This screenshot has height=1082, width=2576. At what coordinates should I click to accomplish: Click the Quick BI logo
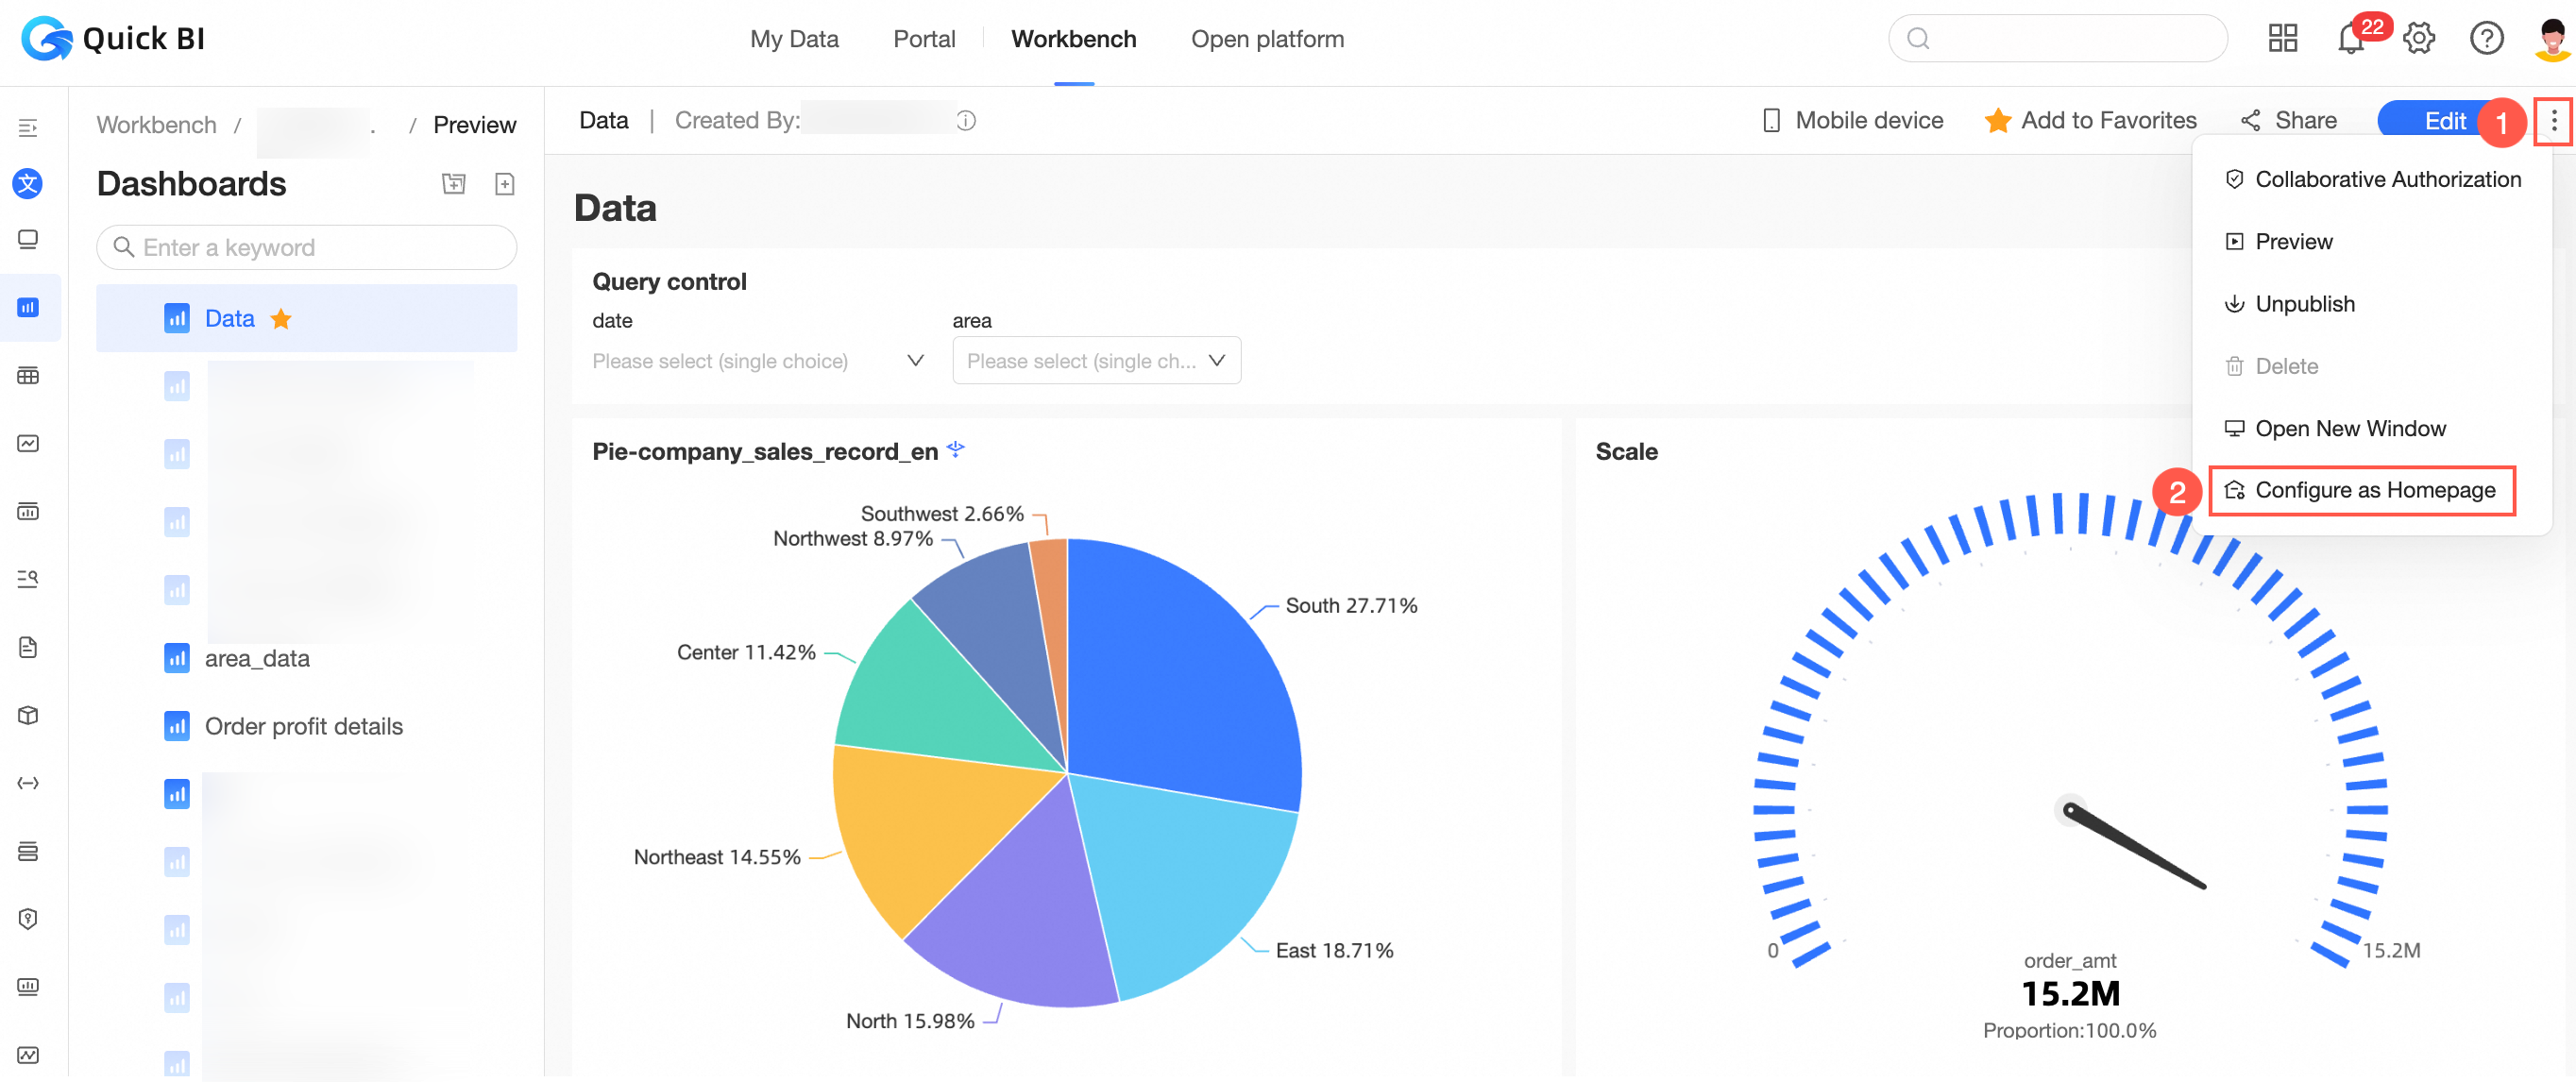click(113, 39)
